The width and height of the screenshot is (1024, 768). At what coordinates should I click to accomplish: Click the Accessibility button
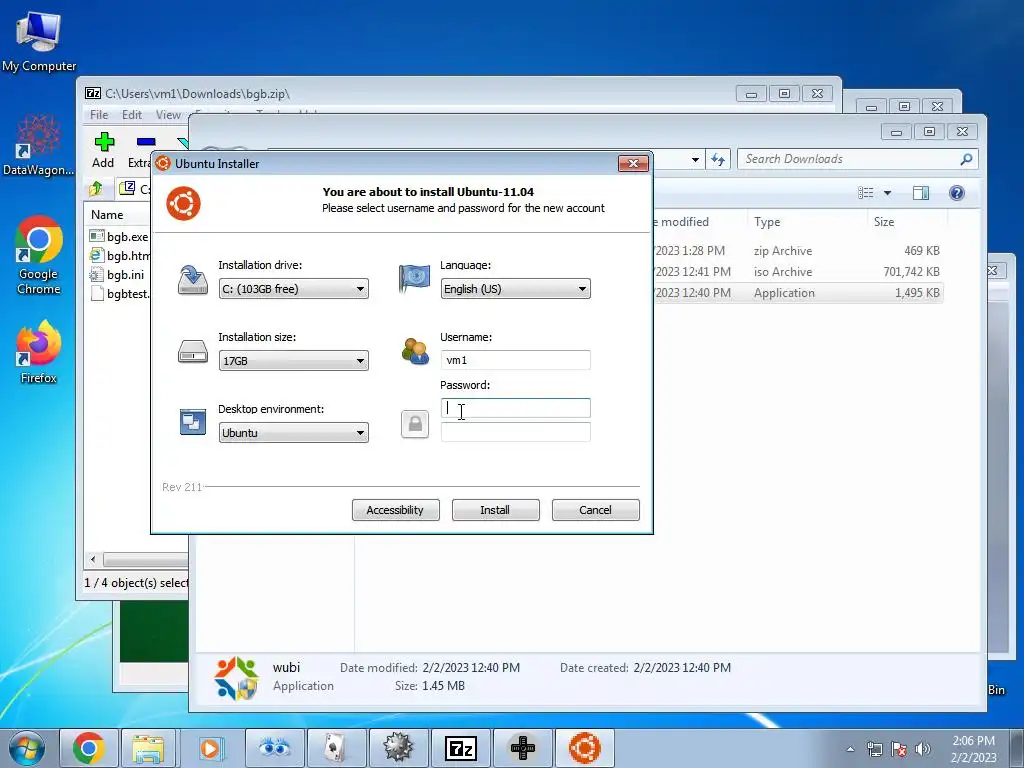point(395,510)
